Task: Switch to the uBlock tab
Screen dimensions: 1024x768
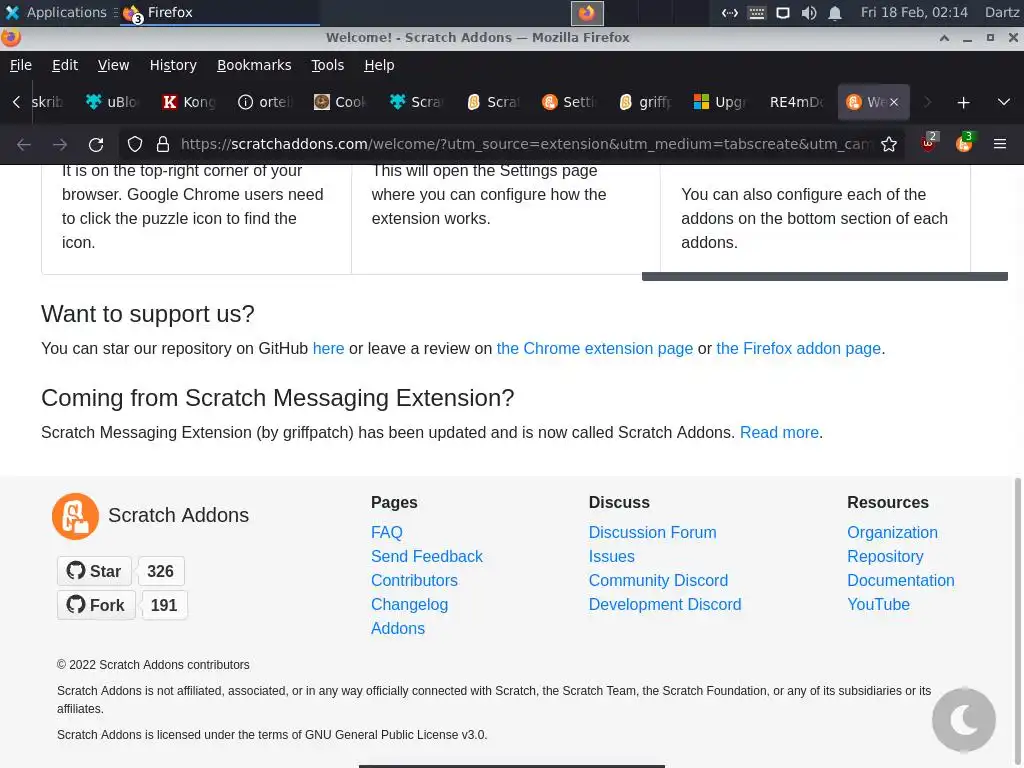Action: pos(112,102)
